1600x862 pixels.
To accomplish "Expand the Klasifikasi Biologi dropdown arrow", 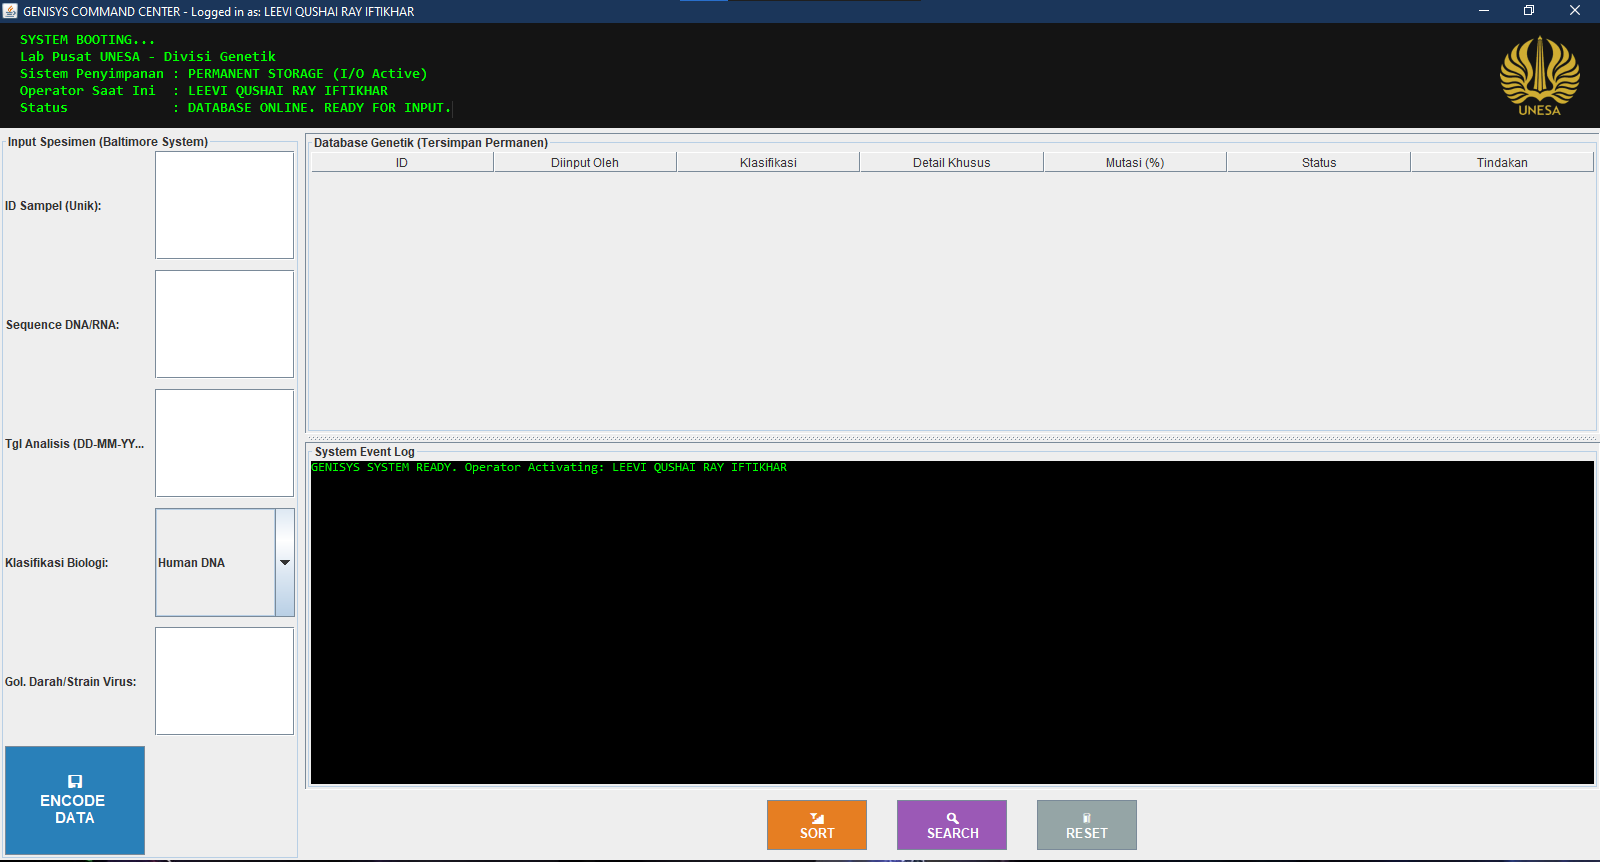I will [x=285, y=562].
